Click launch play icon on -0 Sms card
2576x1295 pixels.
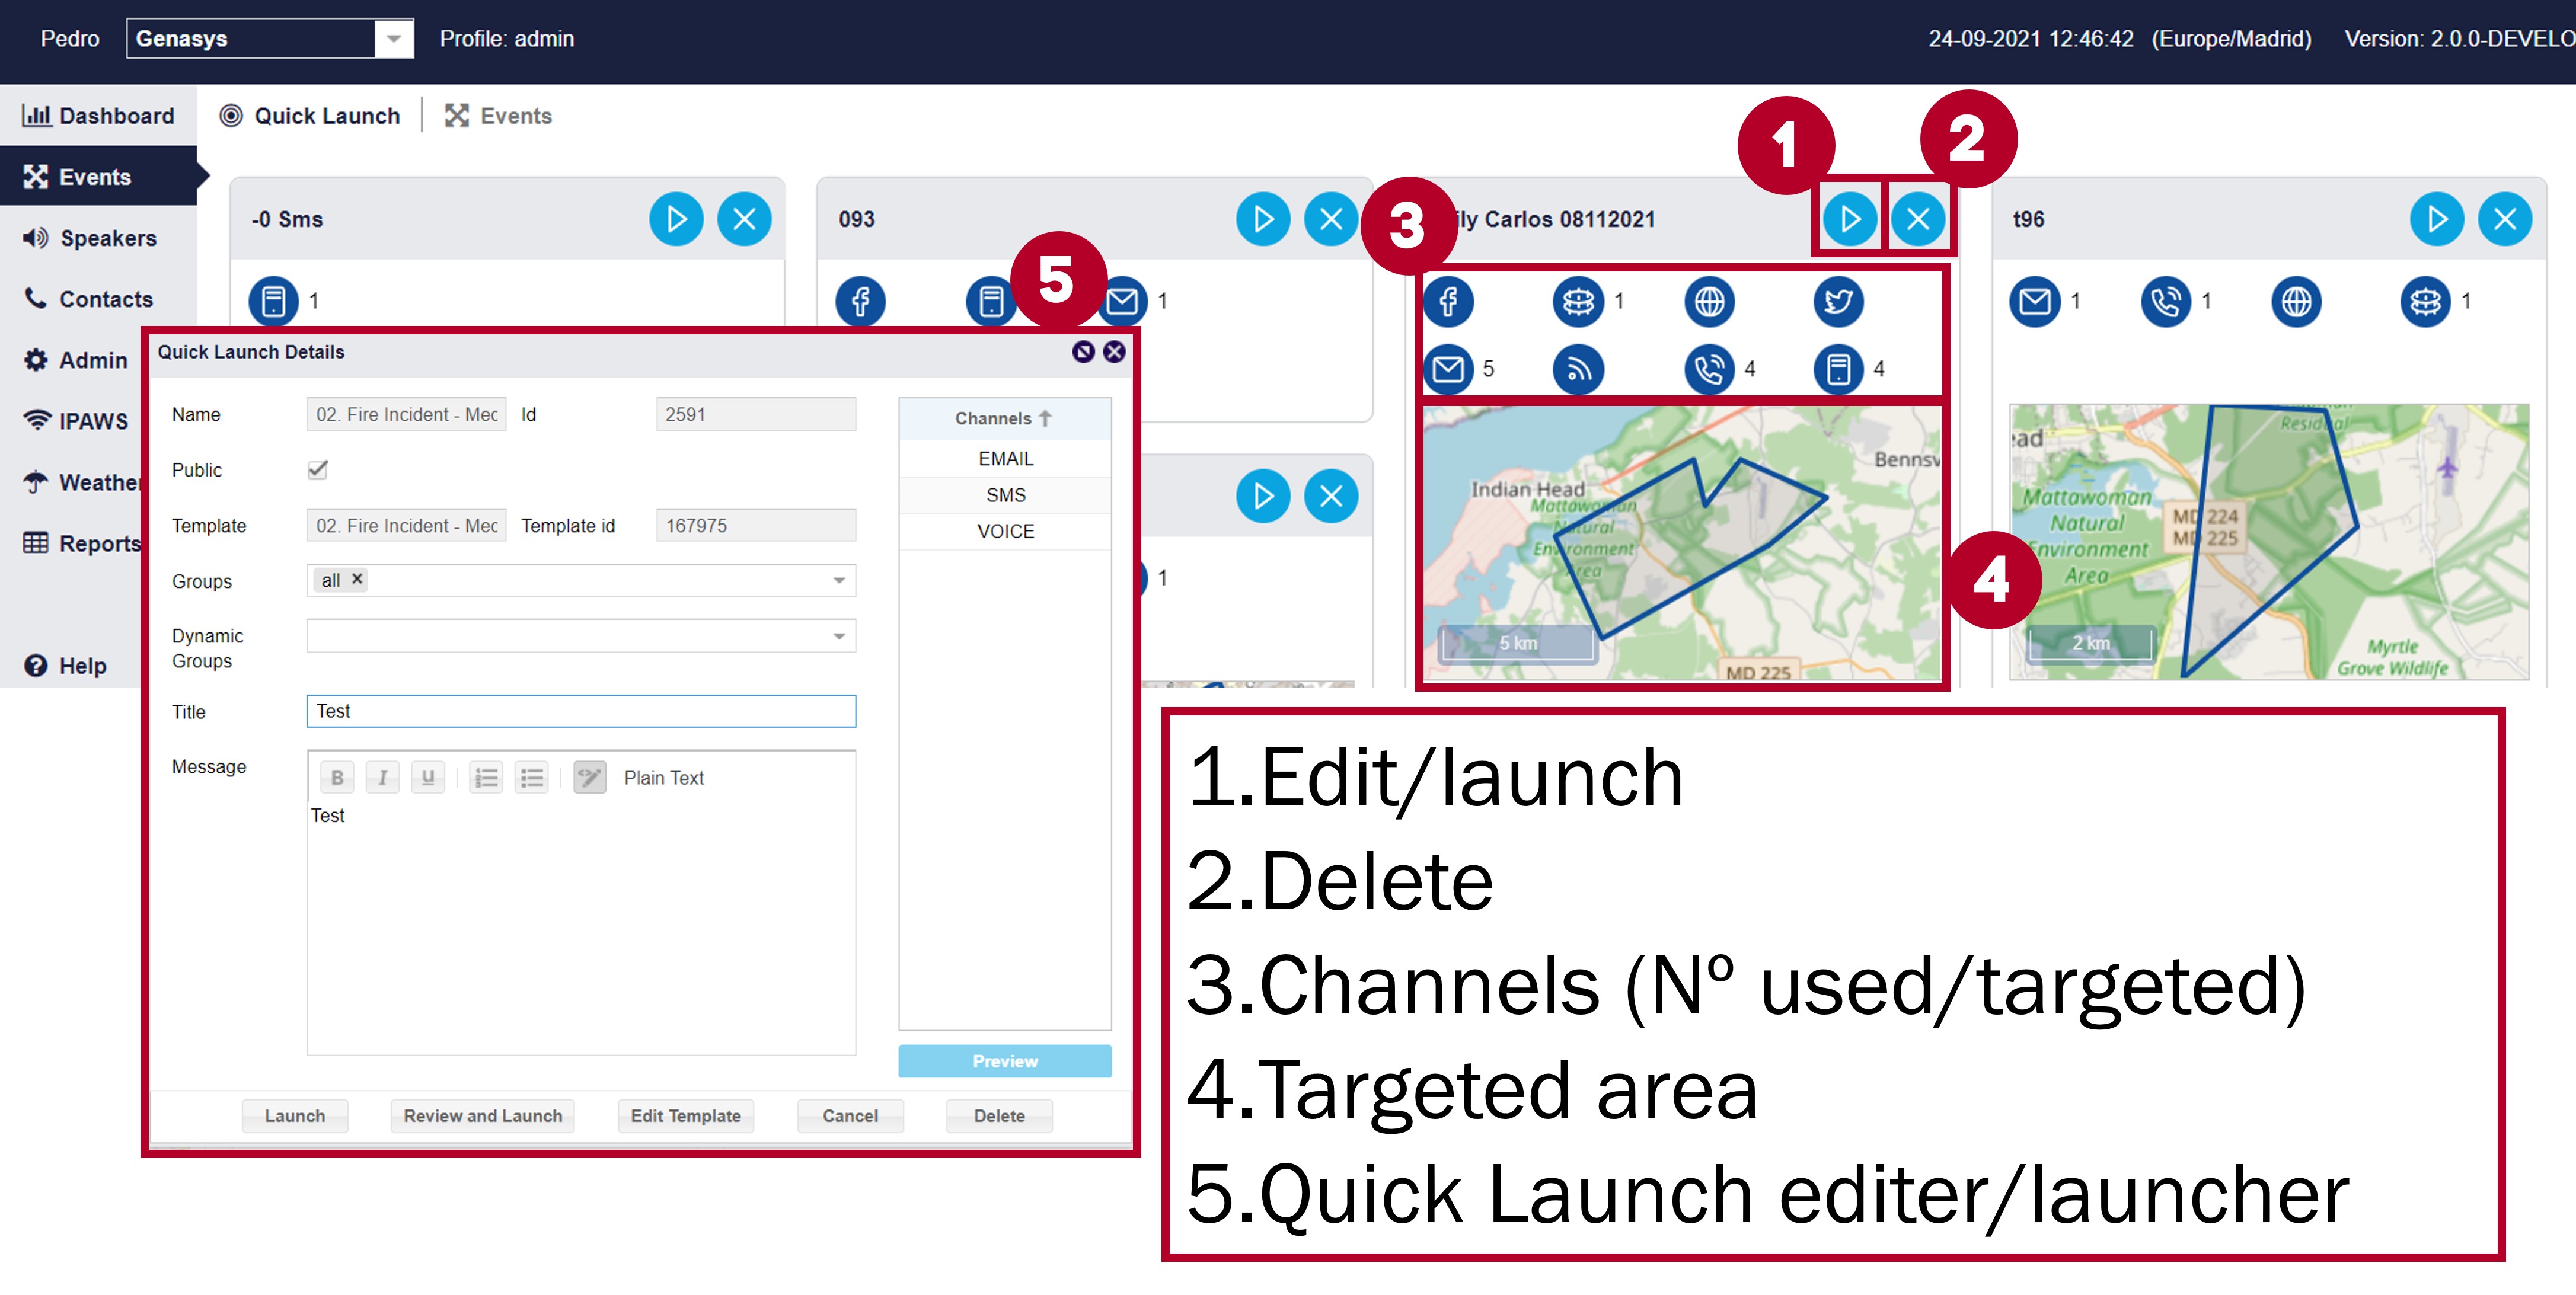[x=676, y=219]
